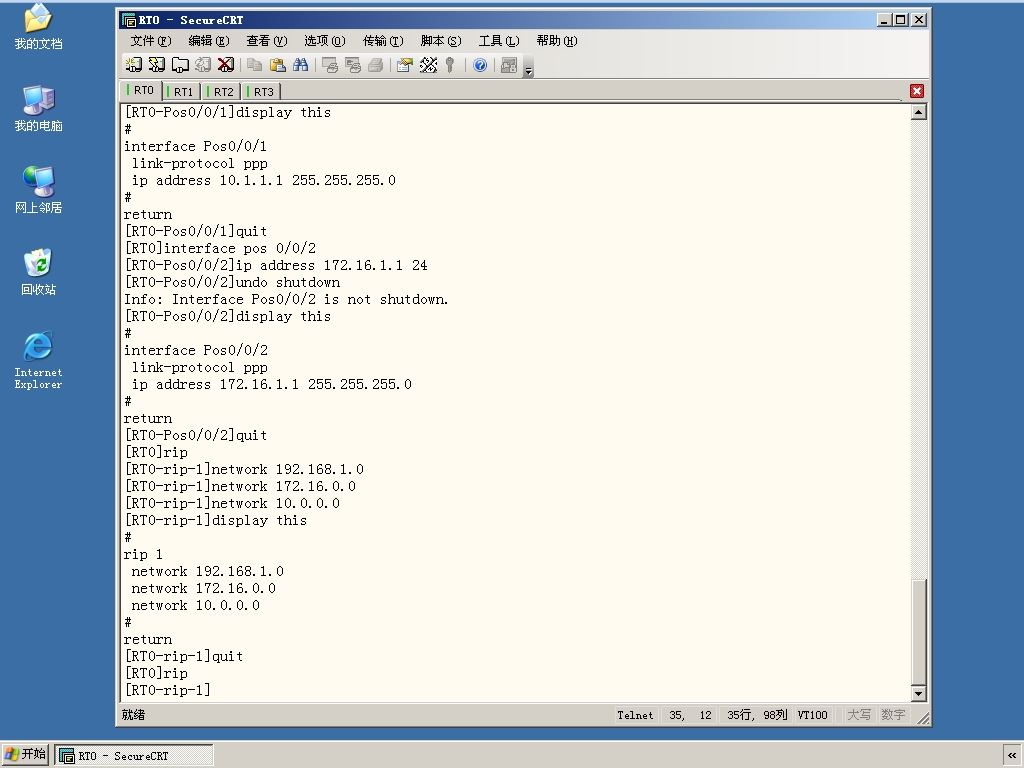Click the Connect toolbar icon
The image size is (1024, 768).
point(133,65)
